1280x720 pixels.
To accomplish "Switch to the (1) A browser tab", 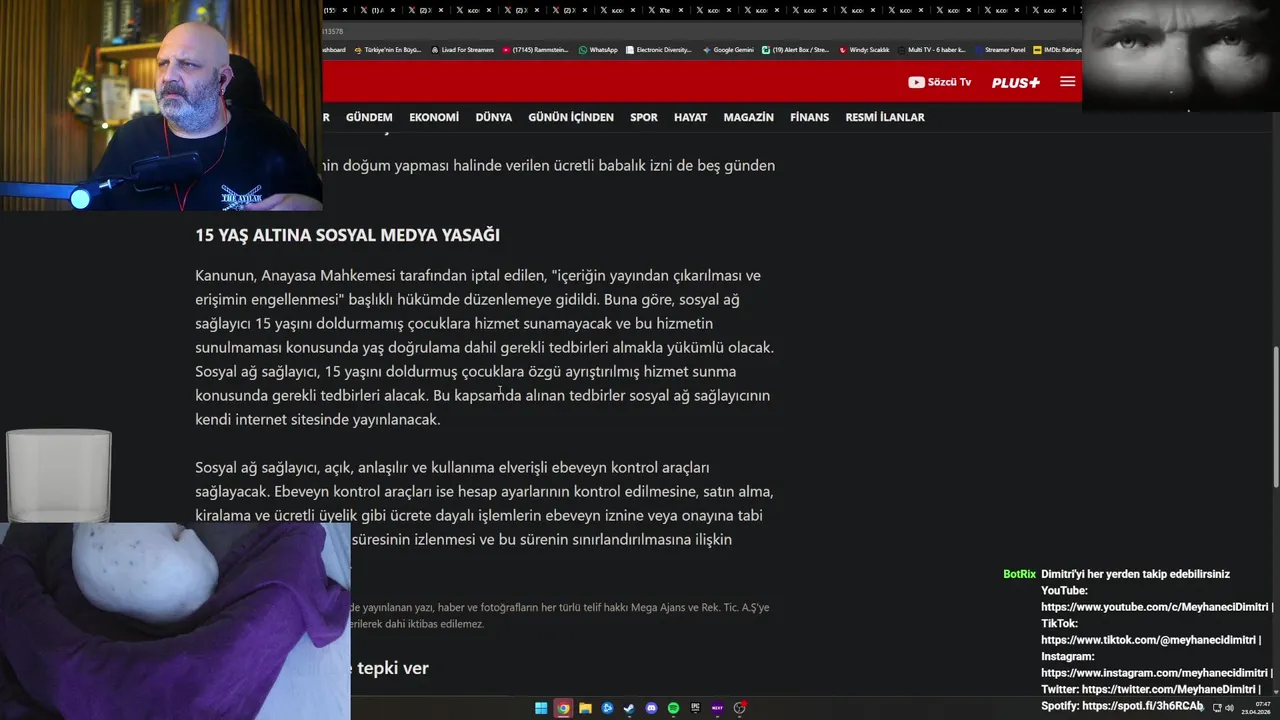I will pyautogui.click(x=378, y=10).
